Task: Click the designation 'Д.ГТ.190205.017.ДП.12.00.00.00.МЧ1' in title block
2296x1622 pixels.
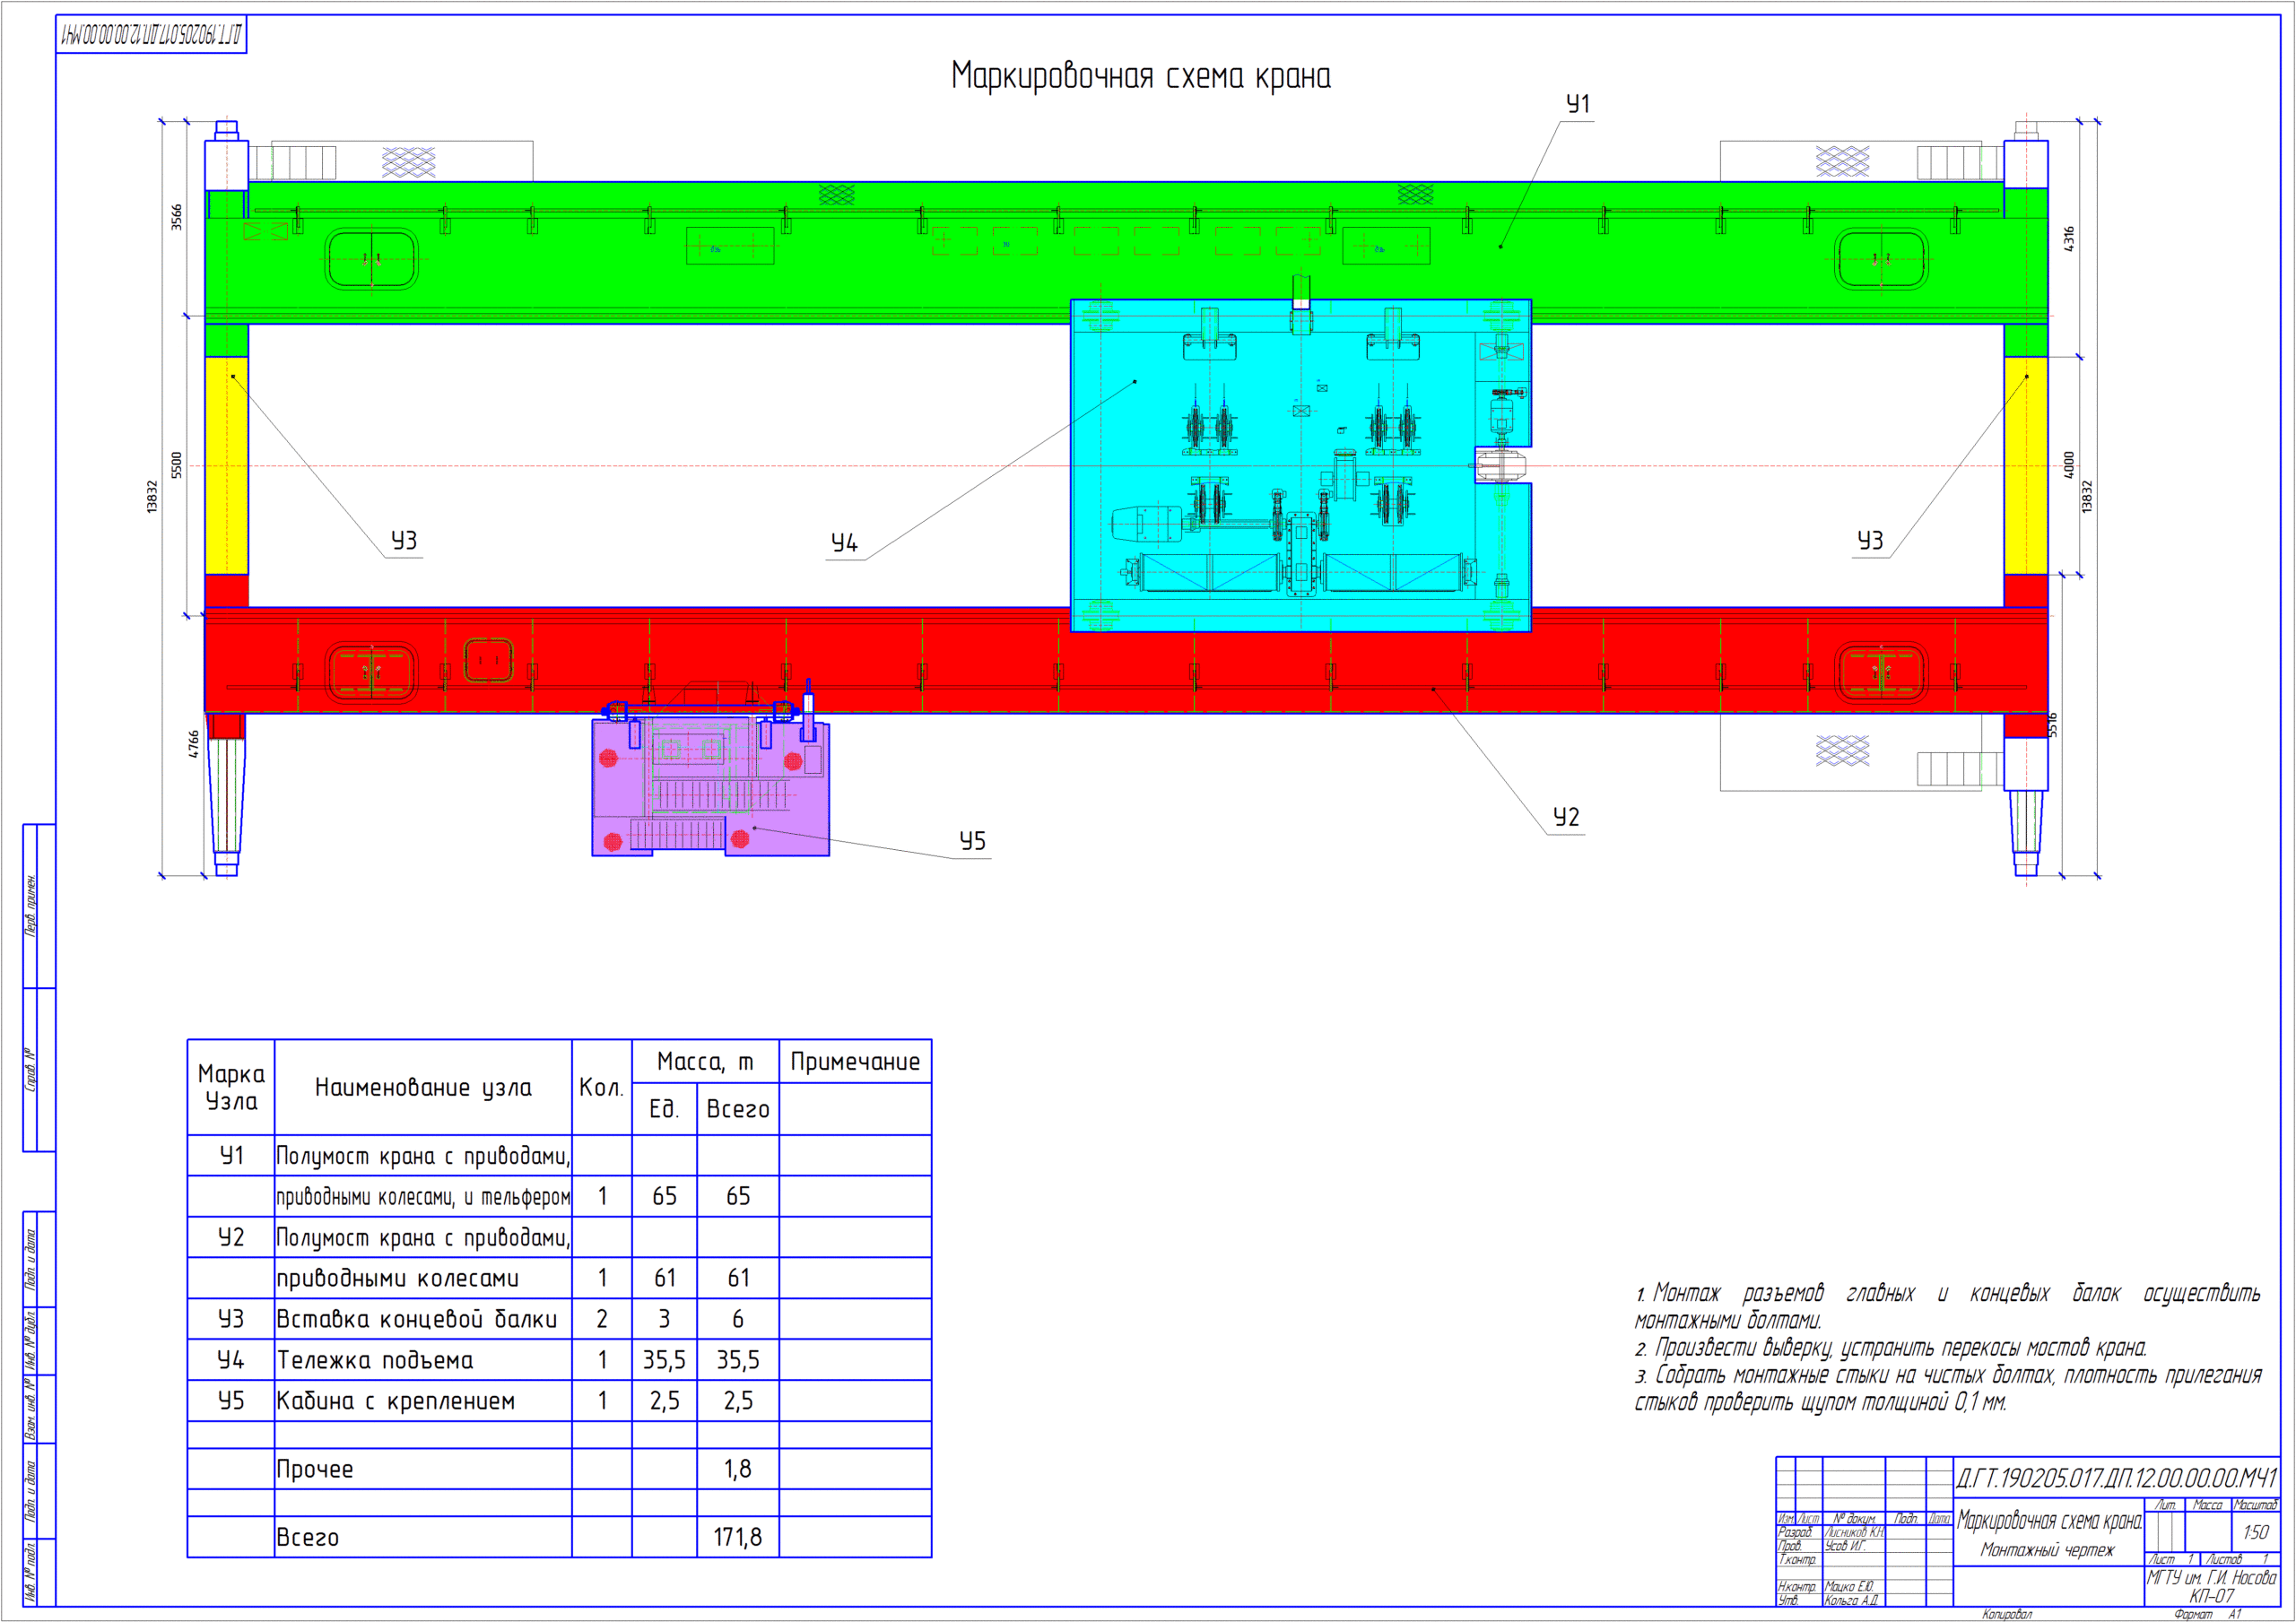Action: (x=2116, y=1478)
